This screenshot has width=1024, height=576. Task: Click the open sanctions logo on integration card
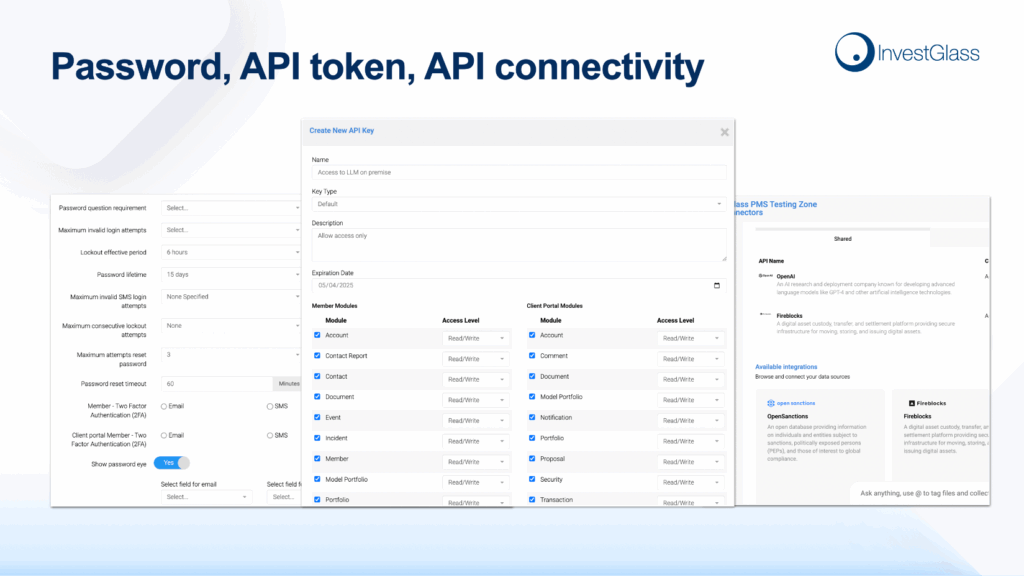(790, 403)
